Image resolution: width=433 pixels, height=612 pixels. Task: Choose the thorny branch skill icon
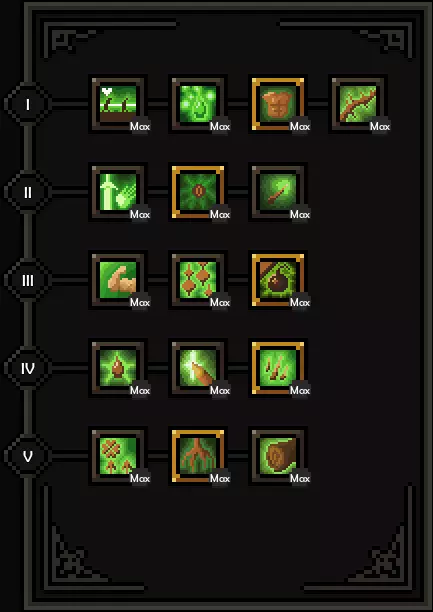358,104
